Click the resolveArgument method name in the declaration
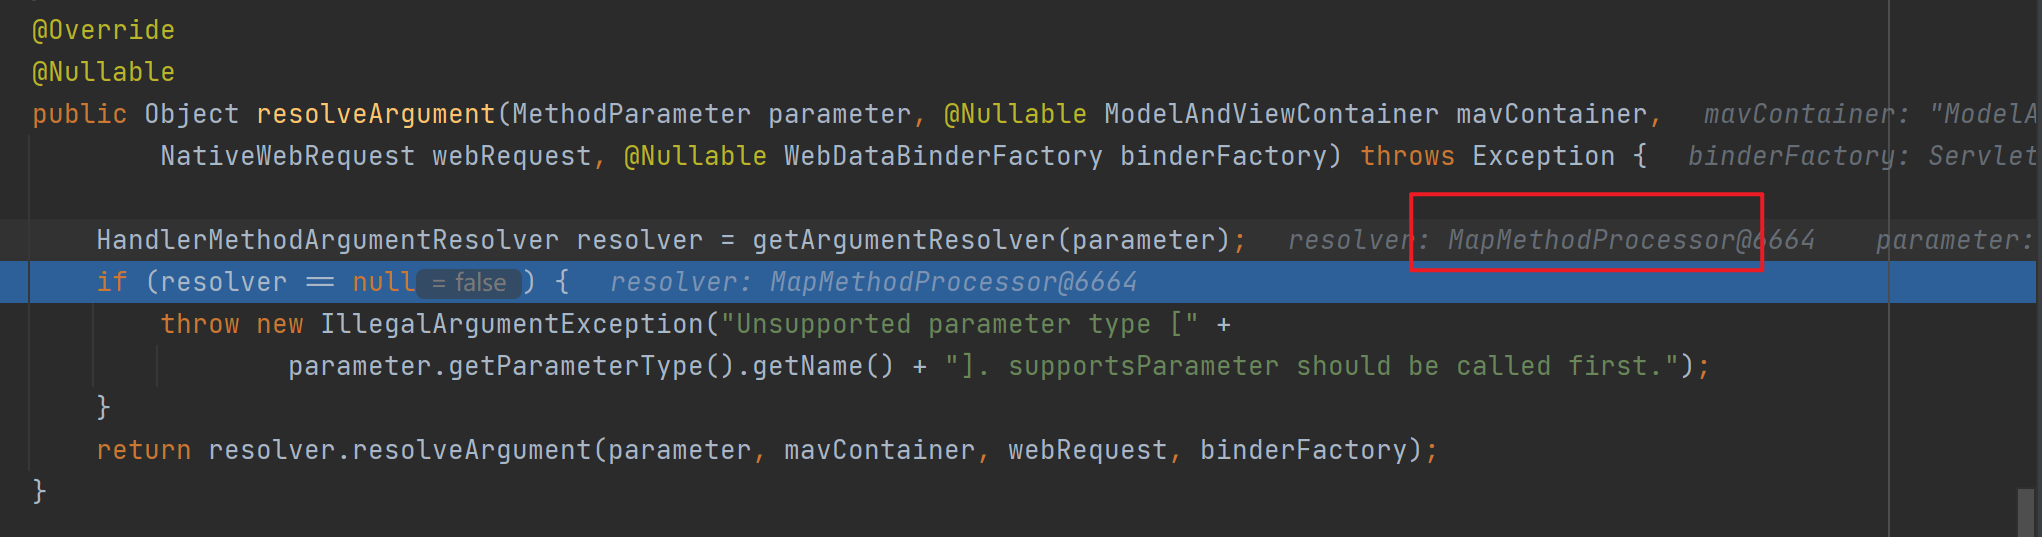The height and width of the screenshot is (537, 2042). 375,114
